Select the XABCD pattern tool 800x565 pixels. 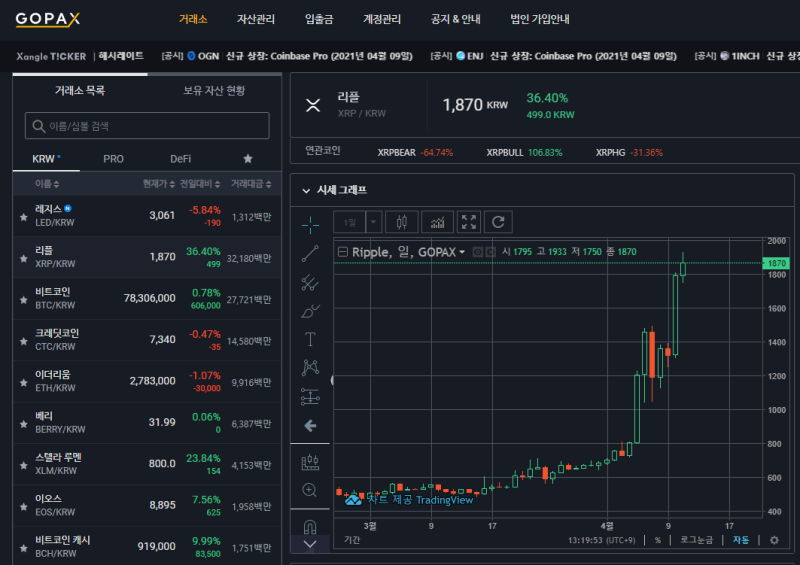310,367
